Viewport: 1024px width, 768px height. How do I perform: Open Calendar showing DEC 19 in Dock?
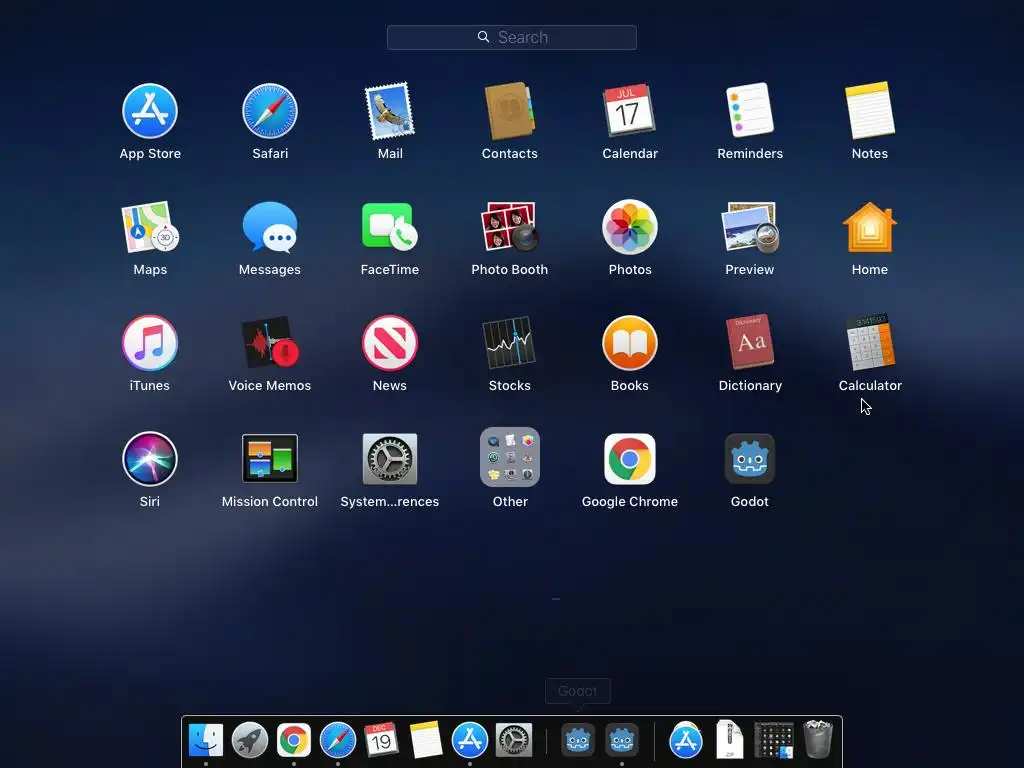click(x=381, y=740)
